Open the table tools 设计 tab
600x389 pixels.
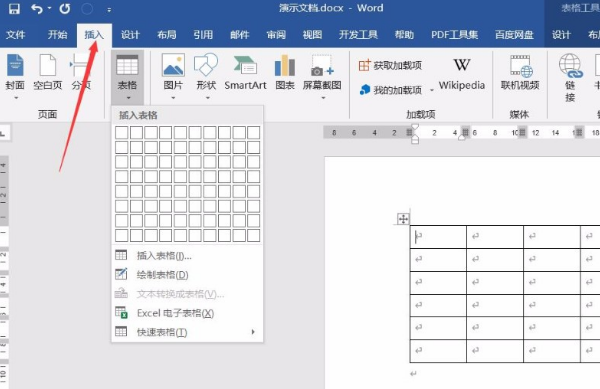pos(561,35)
